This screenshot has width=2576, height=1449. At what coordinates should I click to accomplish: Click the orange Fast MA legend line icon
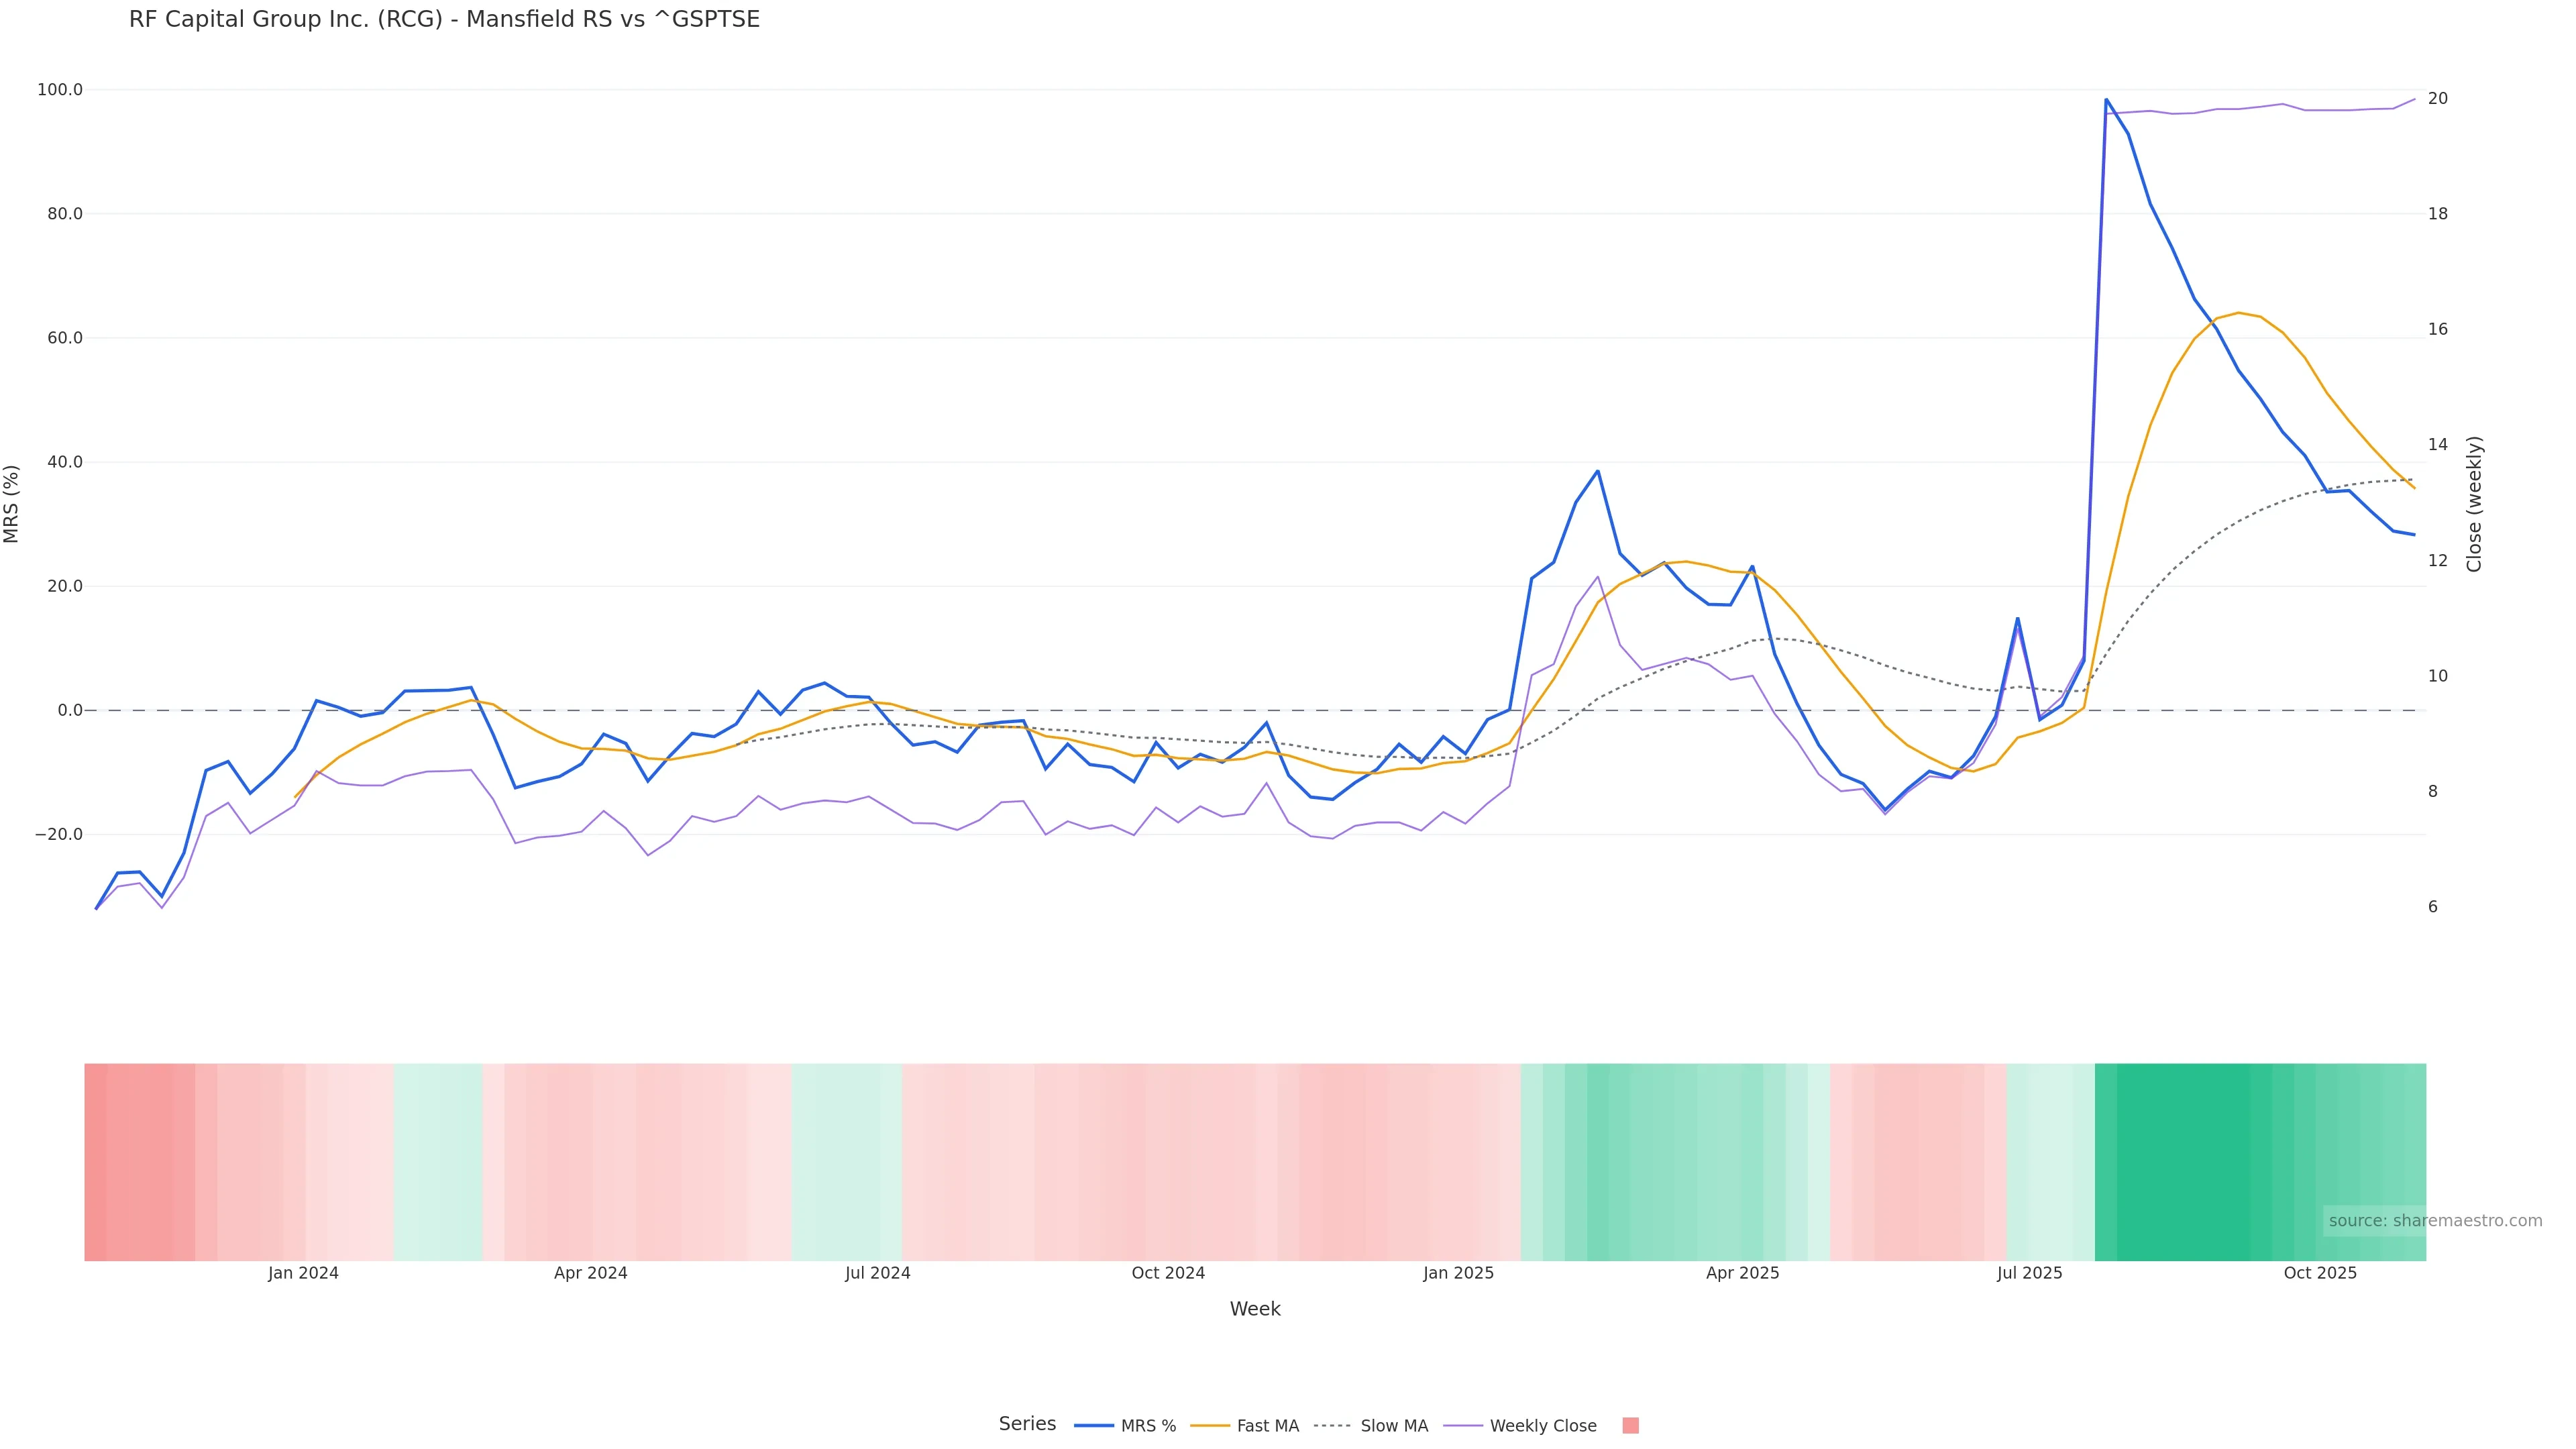click(1210, 1426)
